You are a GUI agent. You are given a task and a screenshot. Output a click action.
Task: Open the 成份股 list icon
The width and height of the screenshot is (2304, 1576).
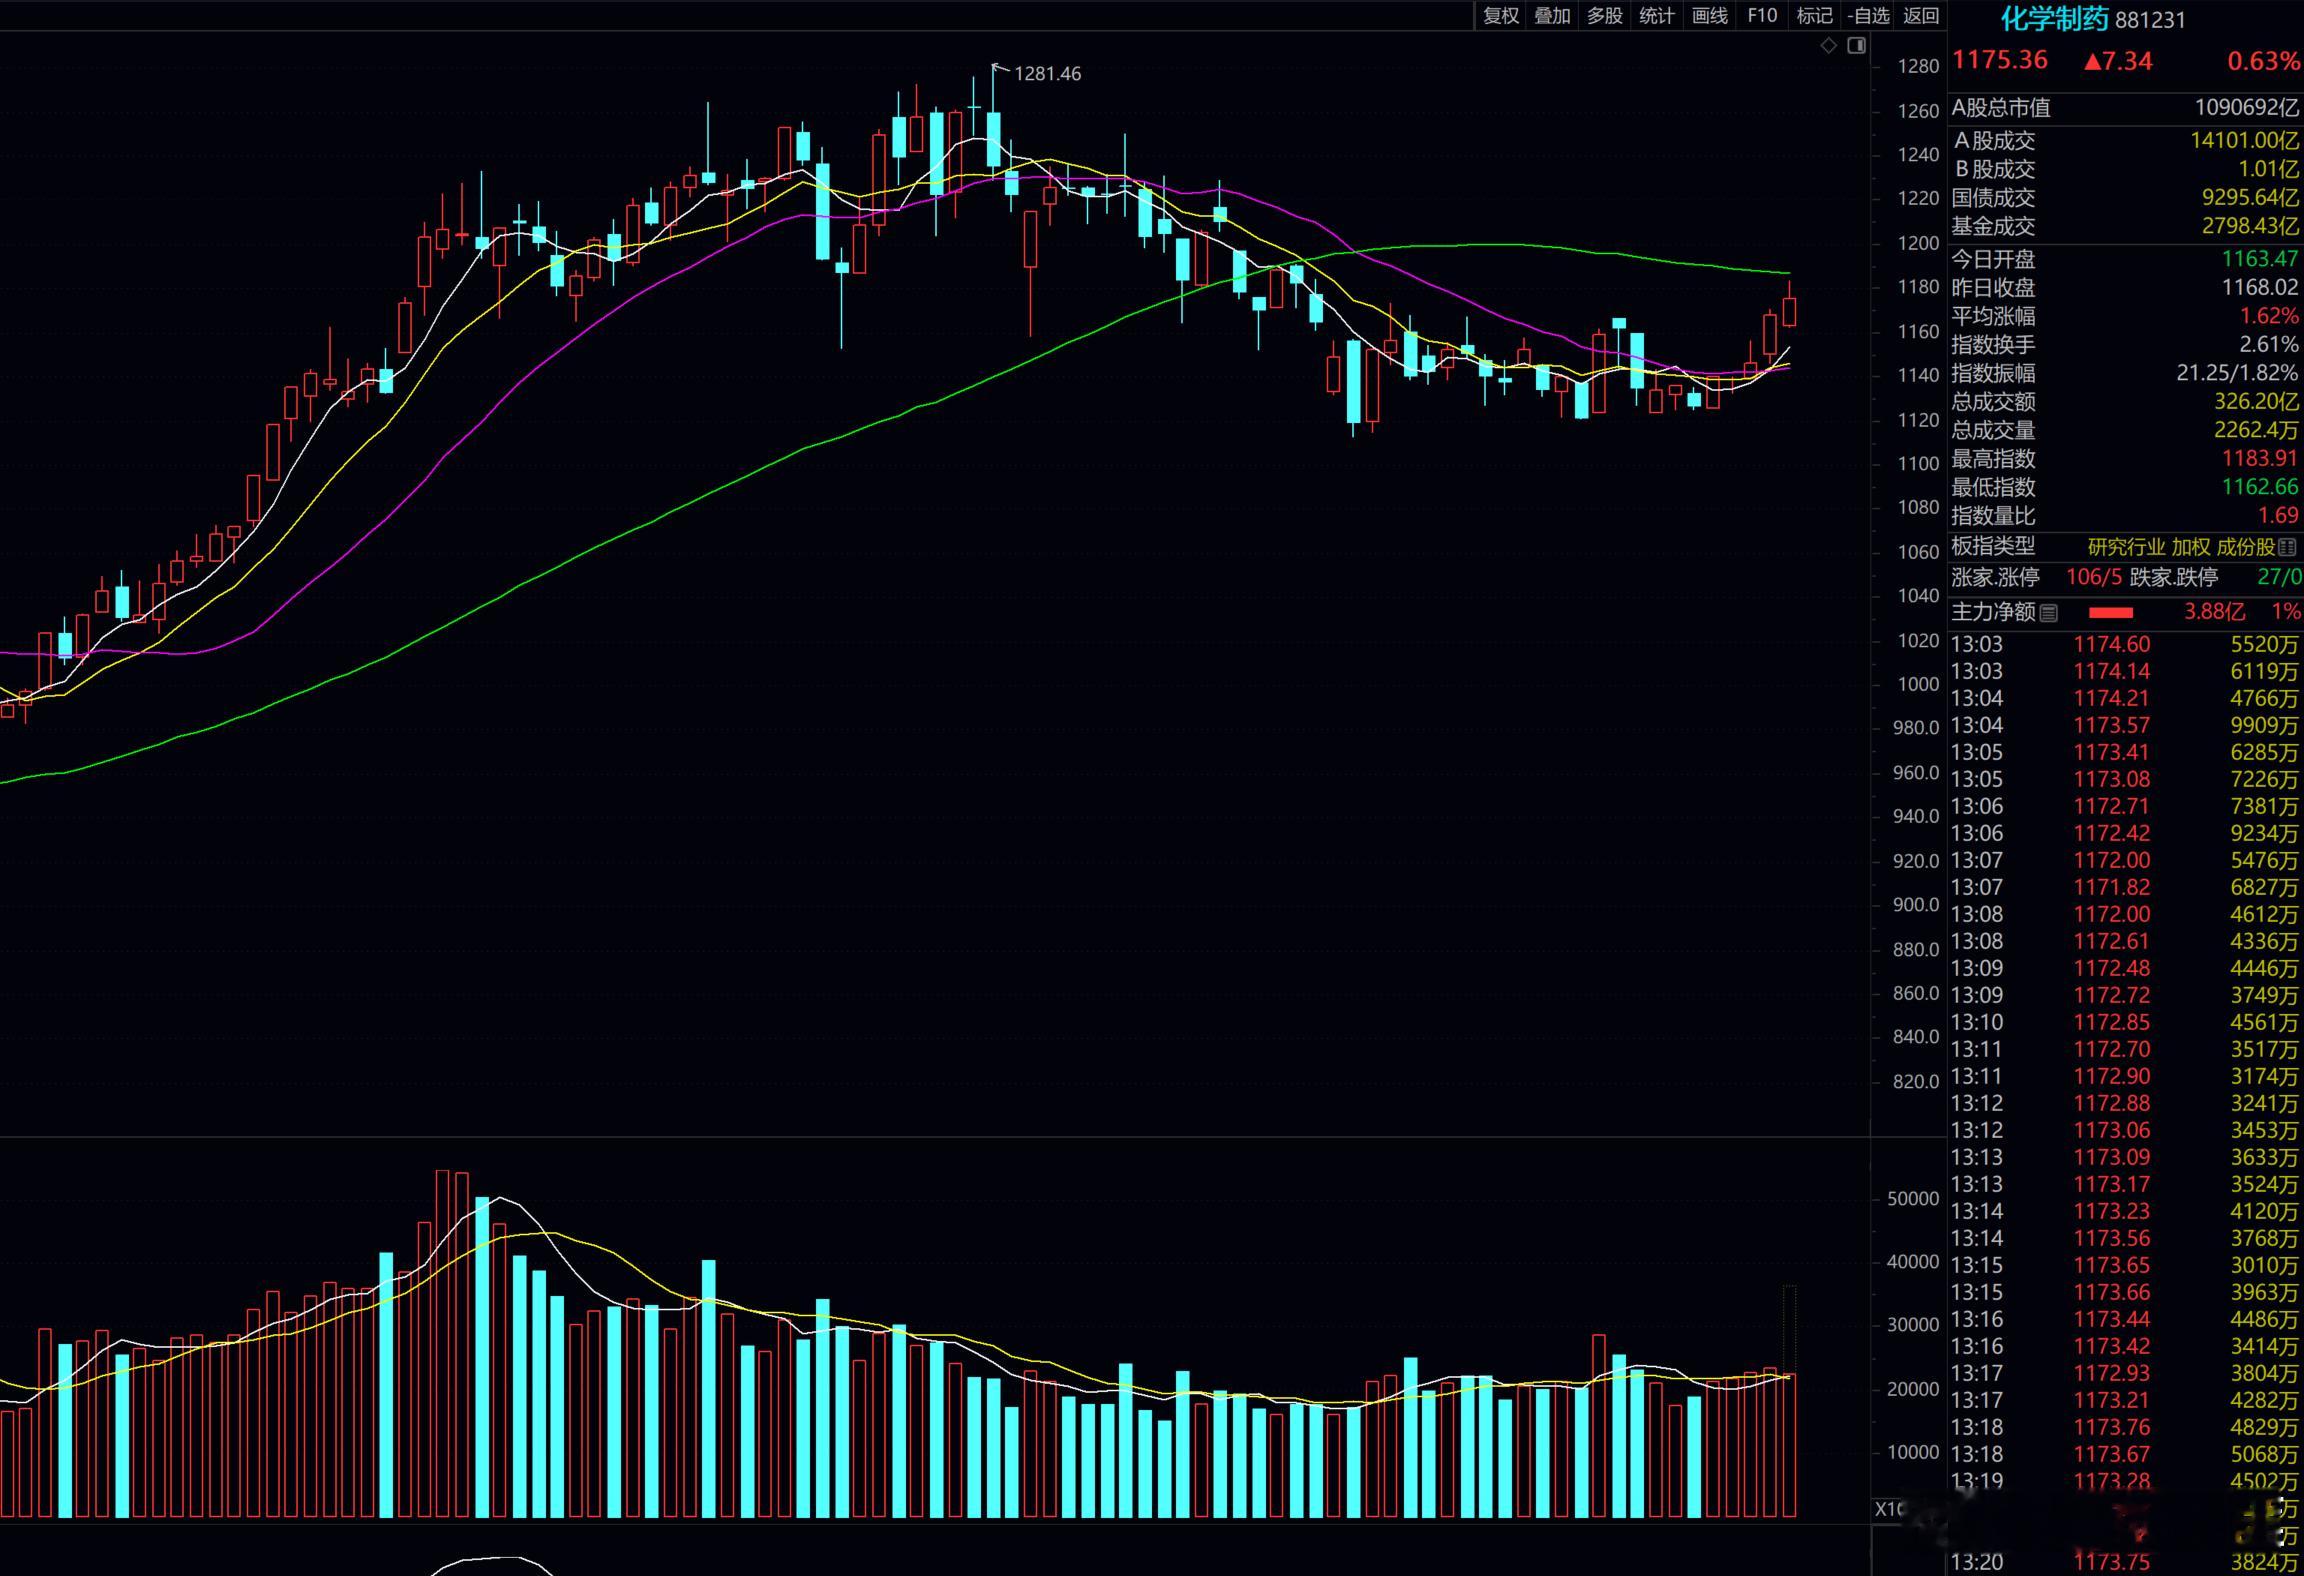pos(2287,548)
